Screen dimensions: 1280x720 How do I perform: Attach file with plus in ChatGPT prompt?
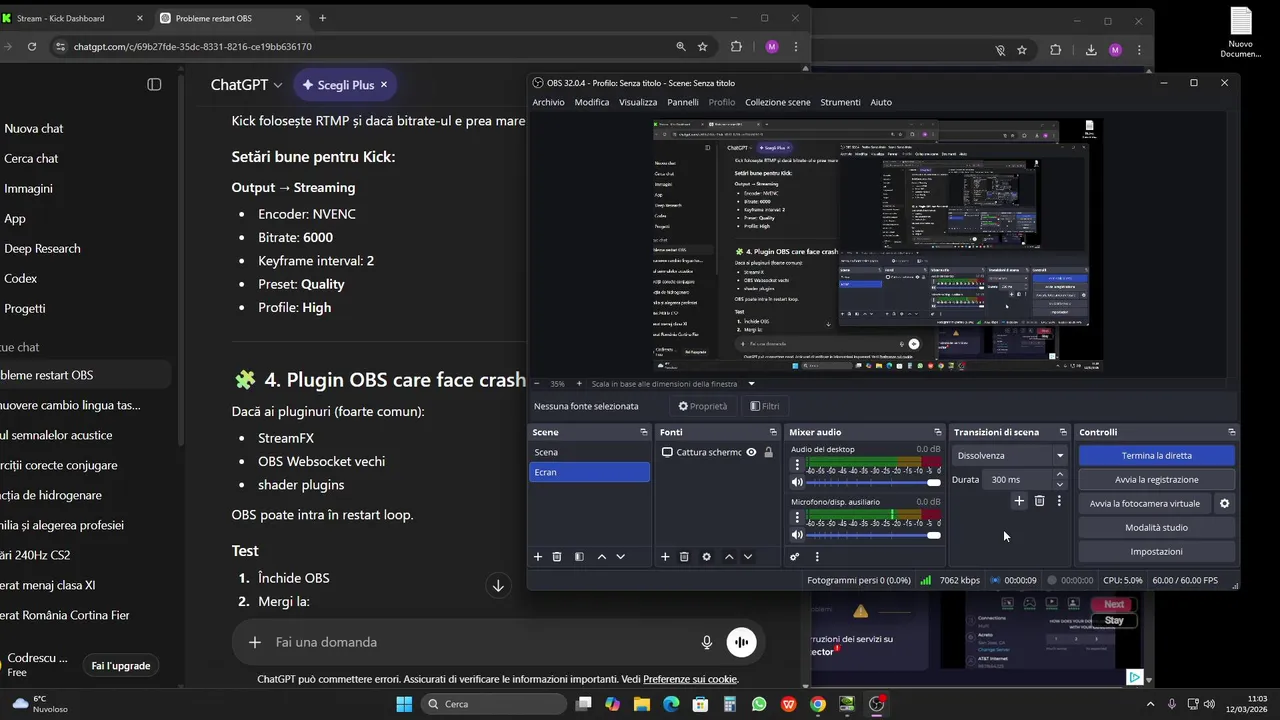255,642
